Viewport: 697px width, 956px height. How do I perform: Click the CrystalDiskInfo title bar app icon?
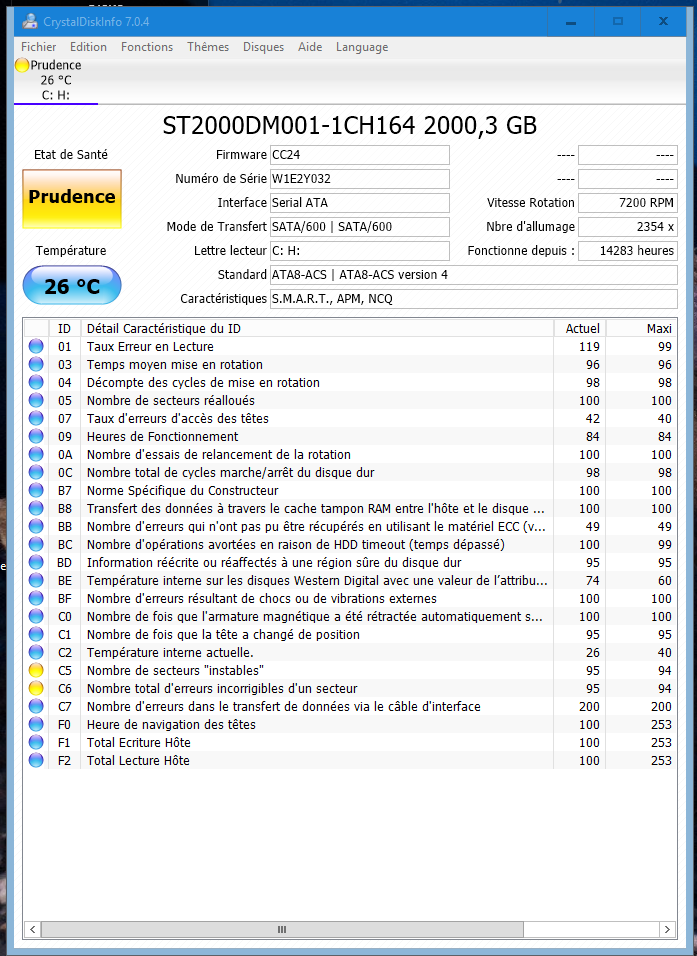[30, 21]
